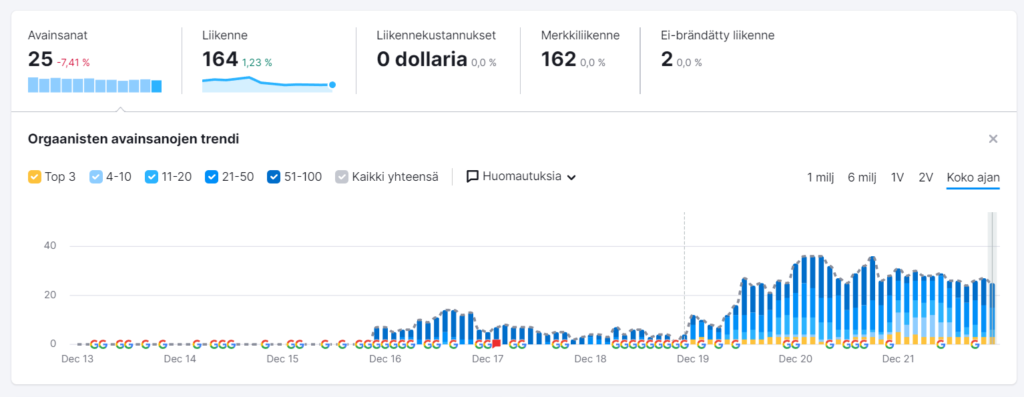Expand the Huomautuksia dropdown

[521, 176]
